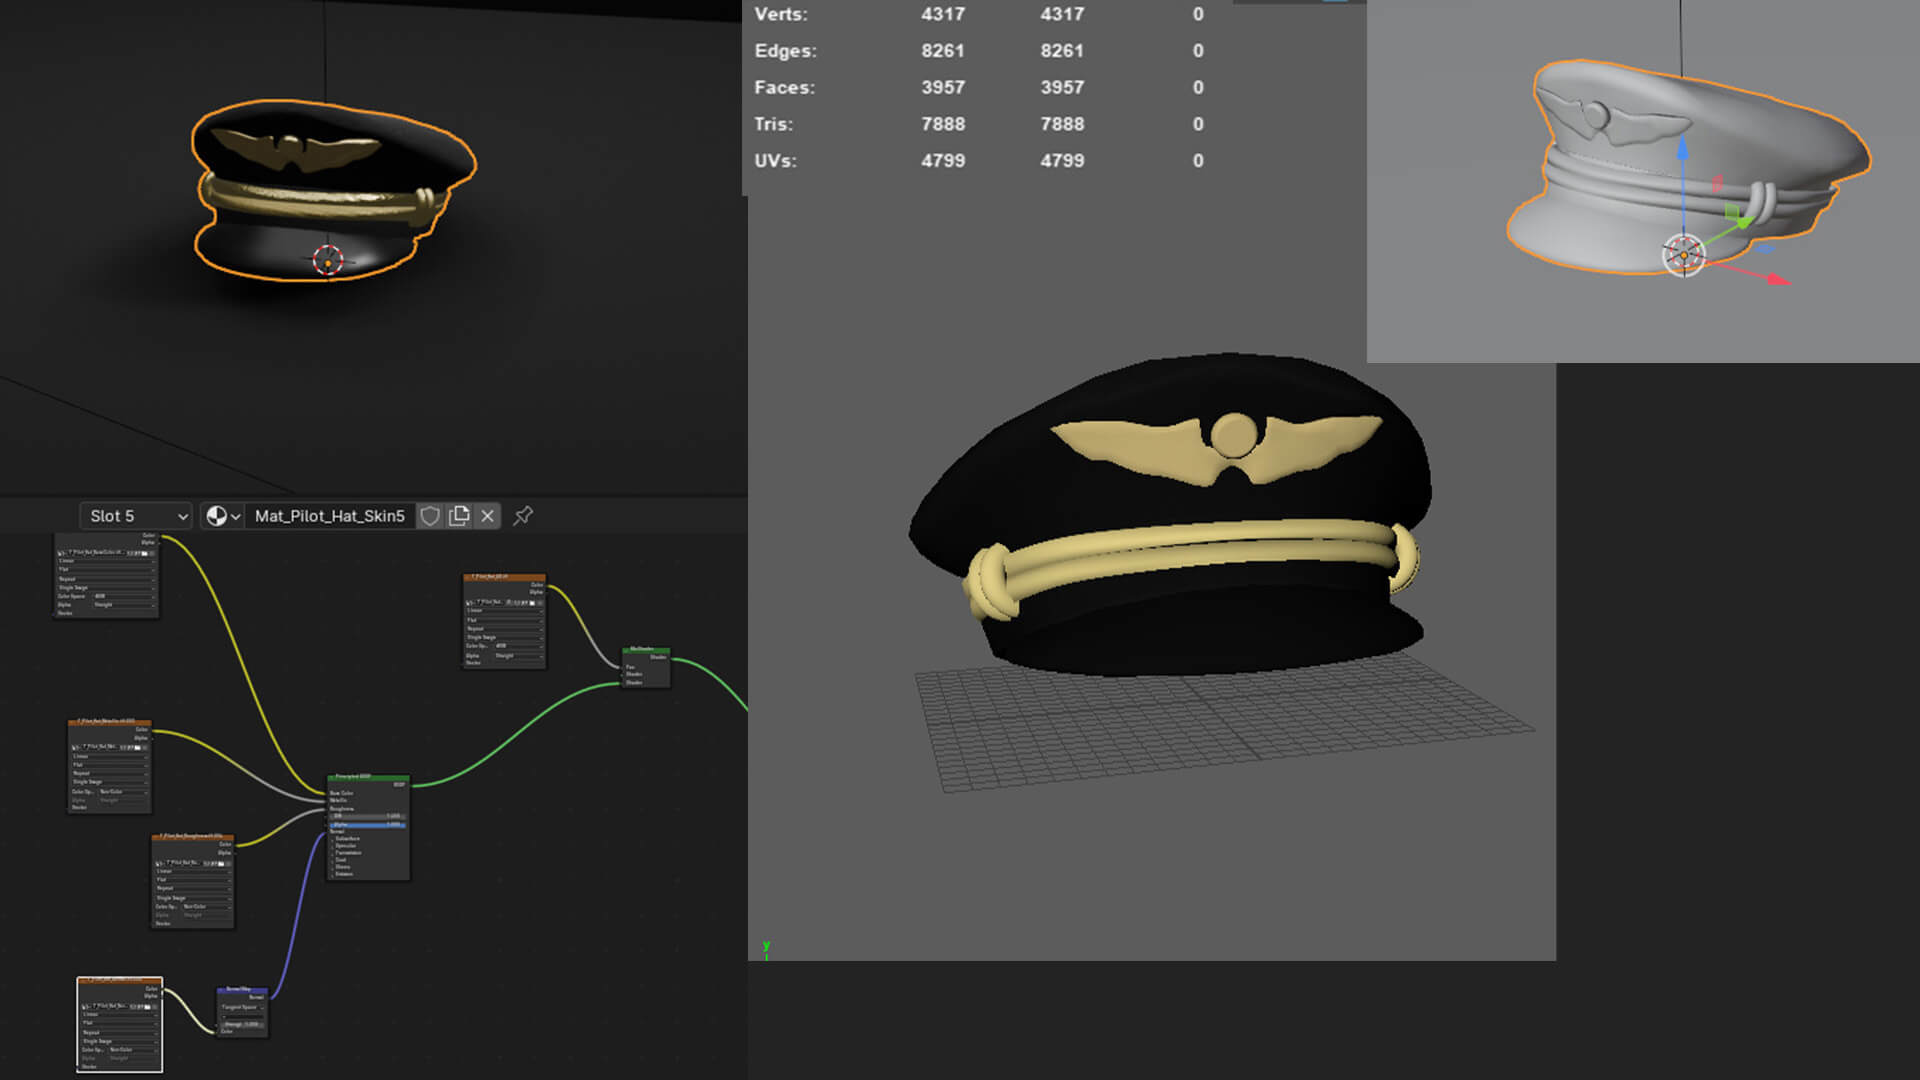Click the gray clay hat model thumbnail
The image size is (1920, 1080).
(1688, 167)
